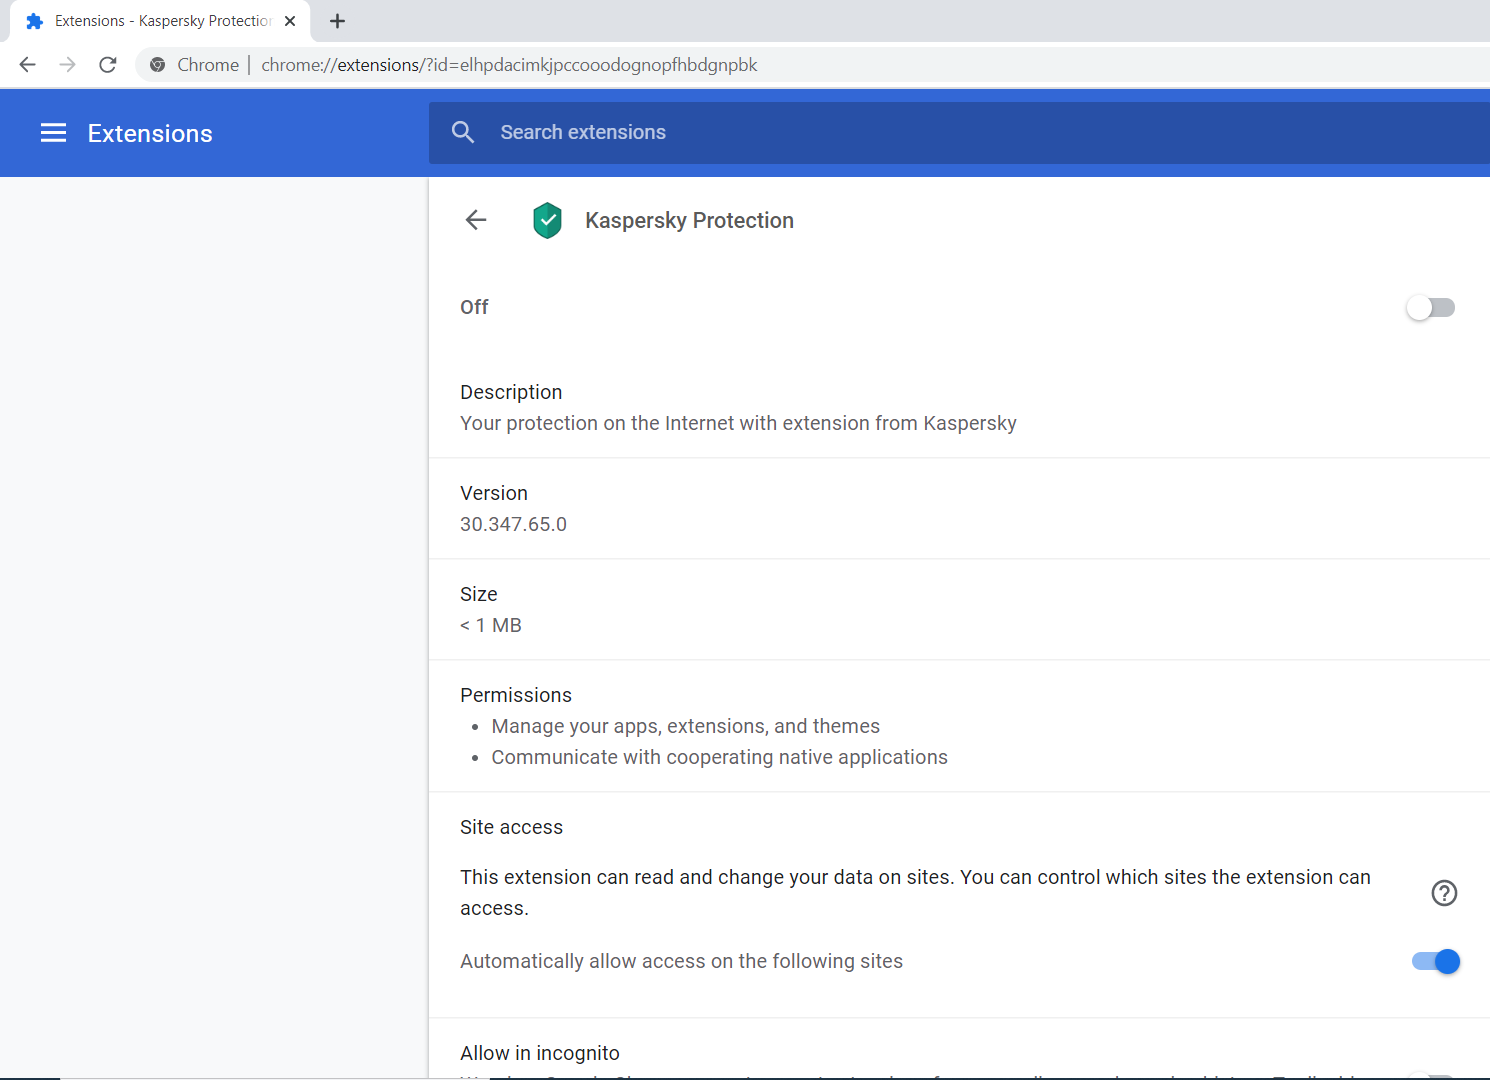Screen dimensions: 1490x1080
Task: Click the version number 30.347.65.0
Action: pos(513,524)
